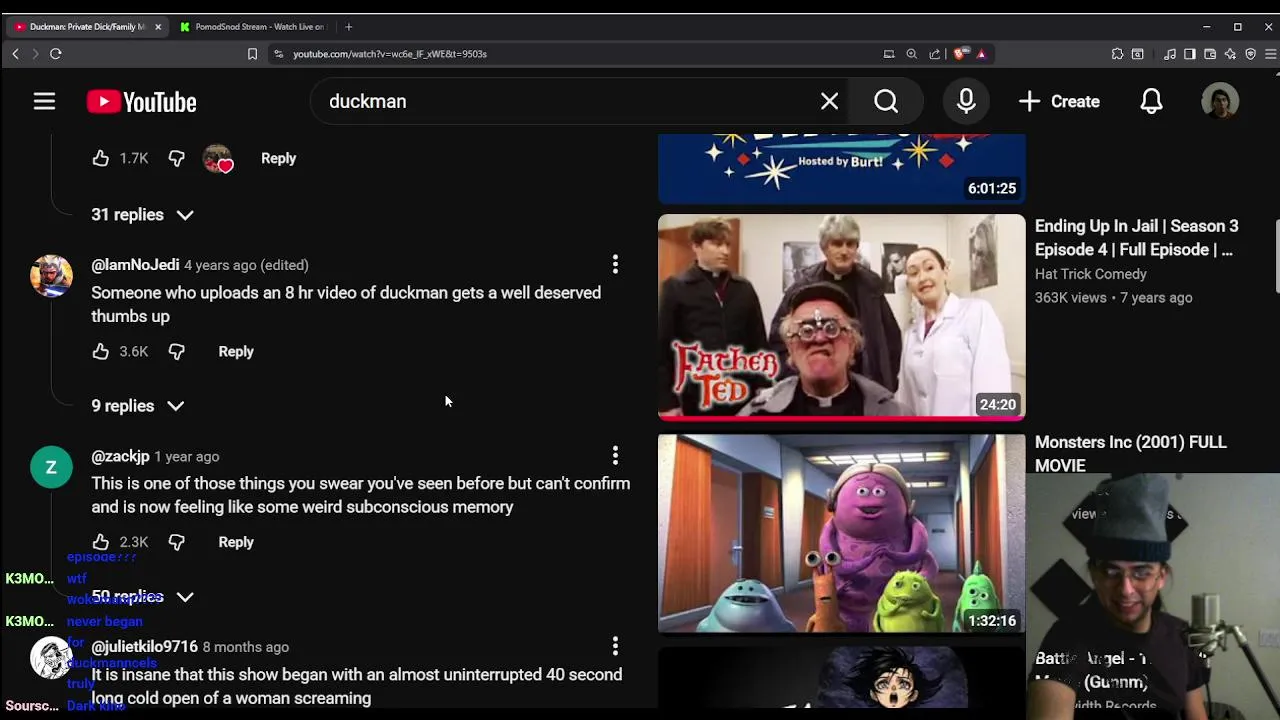Start voice search with microphone icon
The image size is (1280, 720).
pos(966,101)
